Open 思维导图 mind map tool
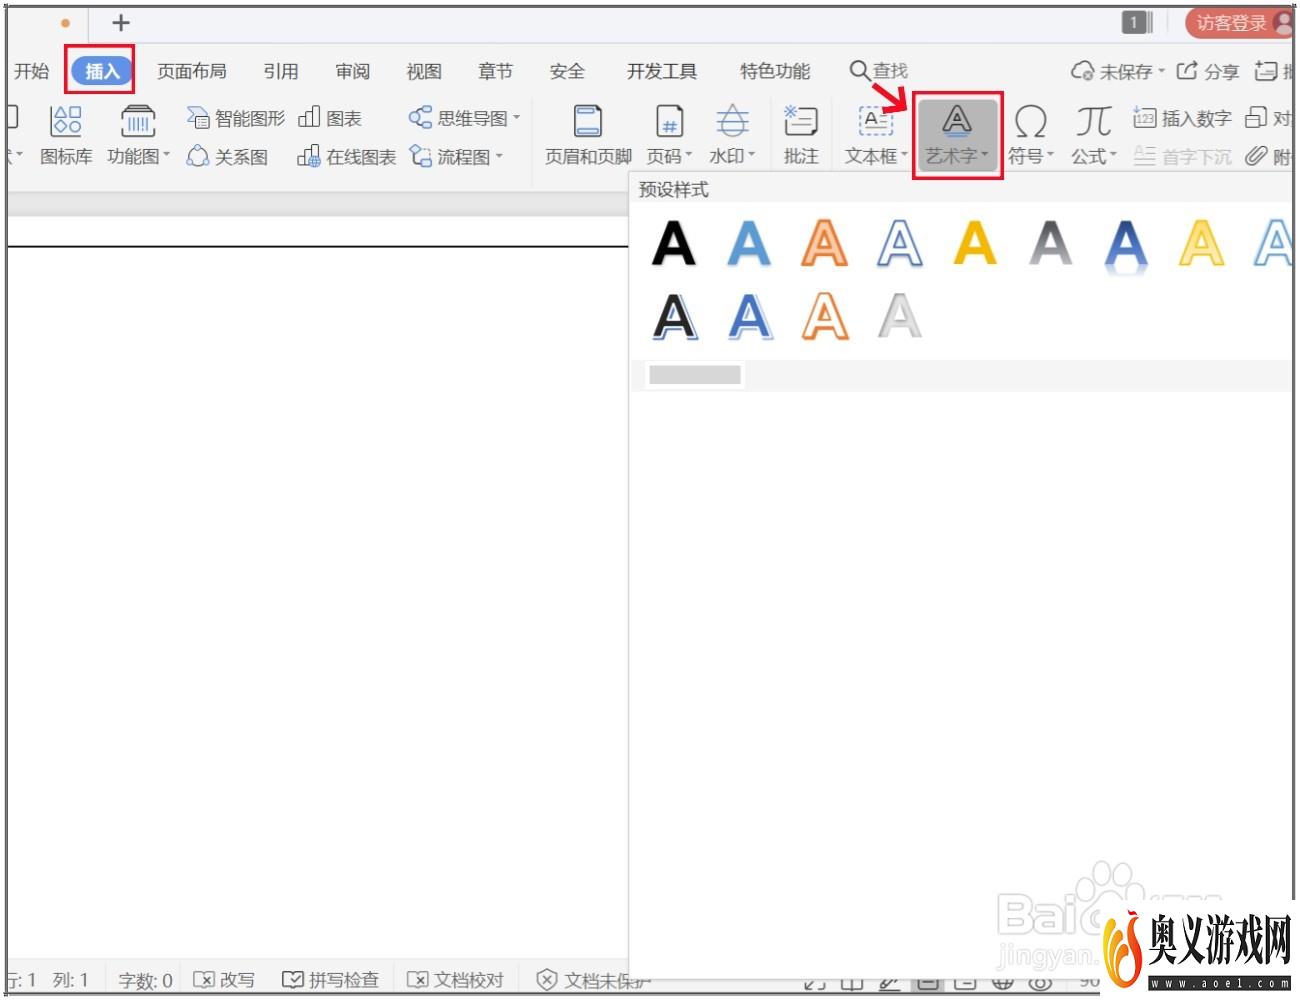Screen dimensions: 1300x1000 click(x=464, y=118)
